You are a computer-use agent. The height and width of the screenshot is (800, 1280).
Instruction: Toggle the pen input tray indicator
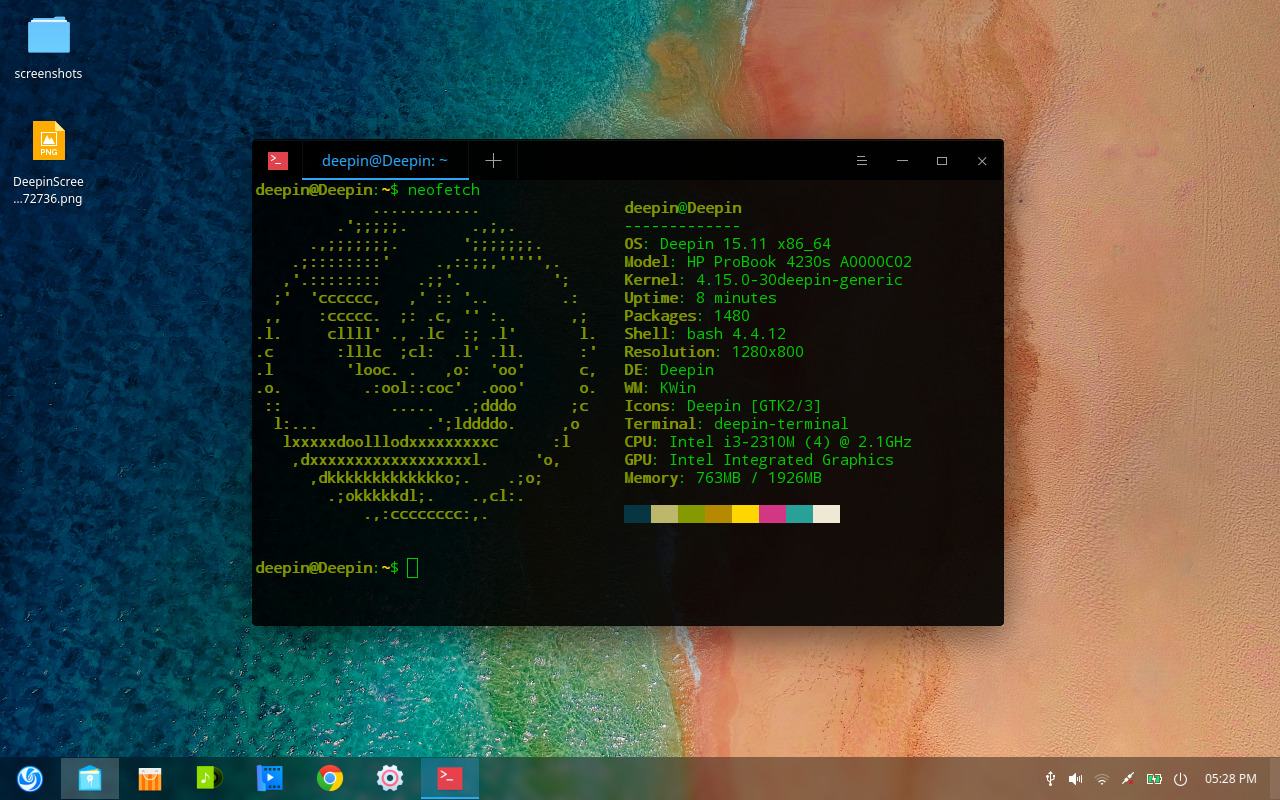tap(1127, 778)
